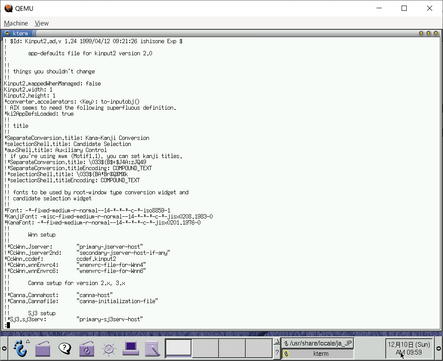Click the '$Id: Kinput2.ad,v 1.24' header line
The image size is (443, 361).
click(x=93, y=41)
